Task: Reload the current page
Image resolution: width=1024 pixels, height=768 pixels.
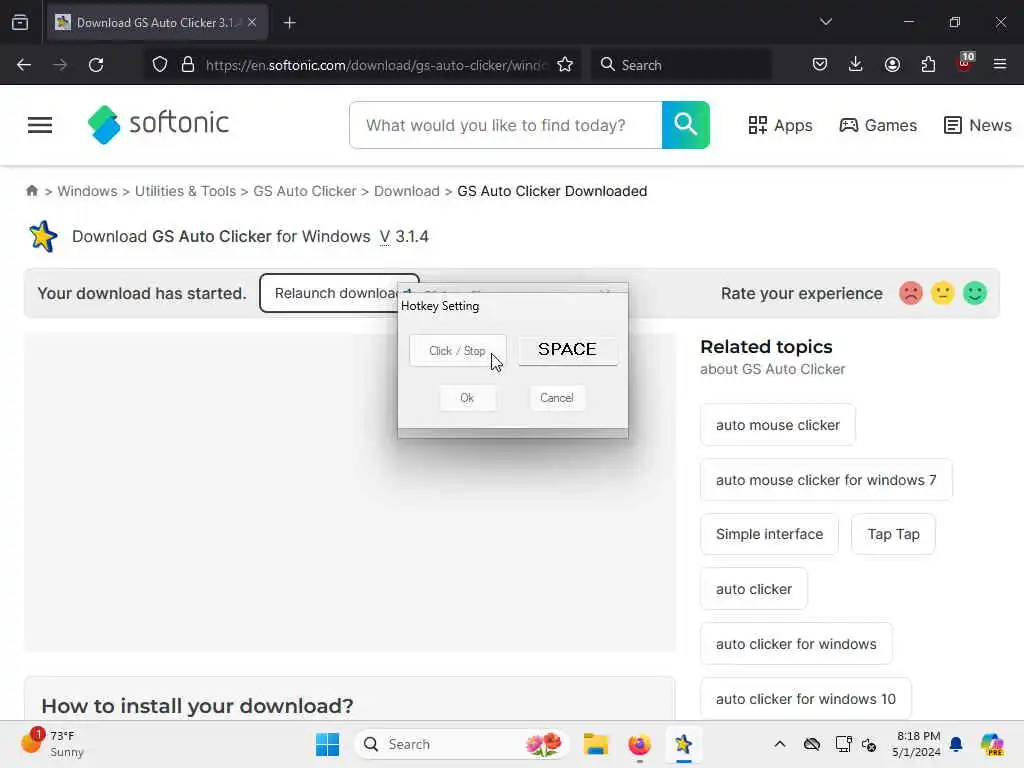Action: tap(96, 65)
